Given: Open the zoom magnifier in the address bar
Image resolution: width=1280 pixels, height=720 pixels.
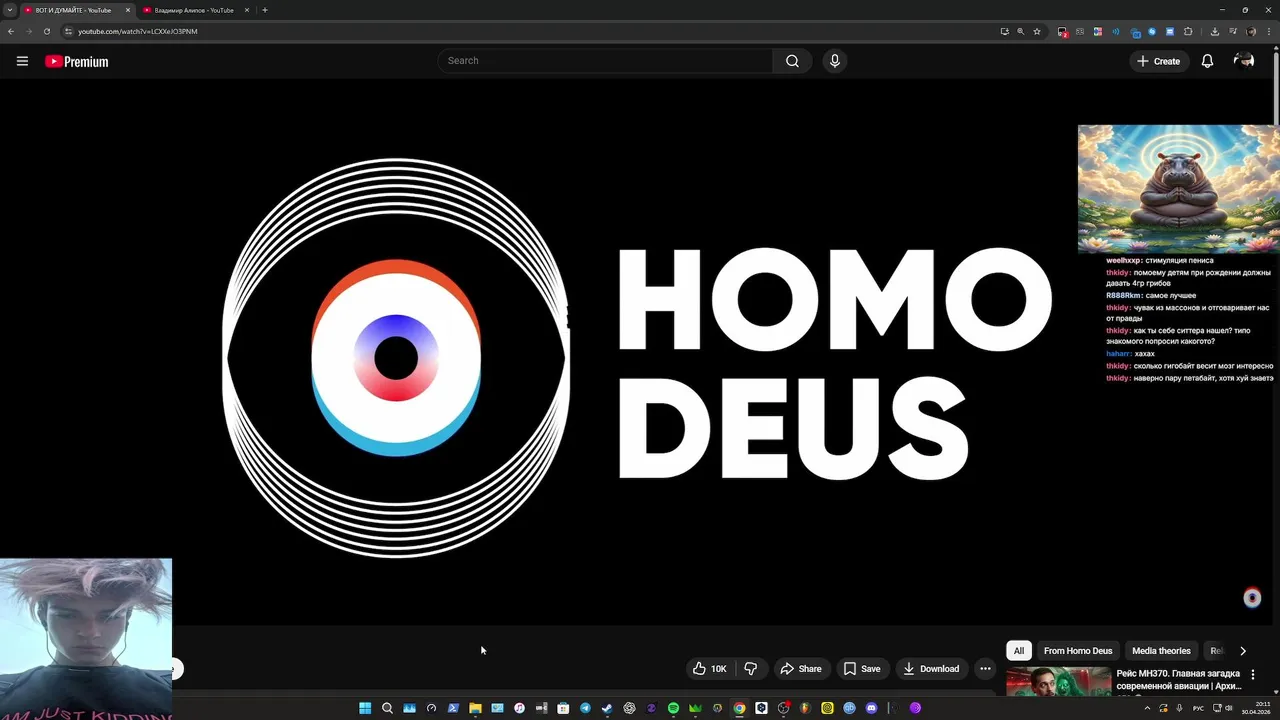Looking at the screenshot, I should click(x=1021, y=31).
